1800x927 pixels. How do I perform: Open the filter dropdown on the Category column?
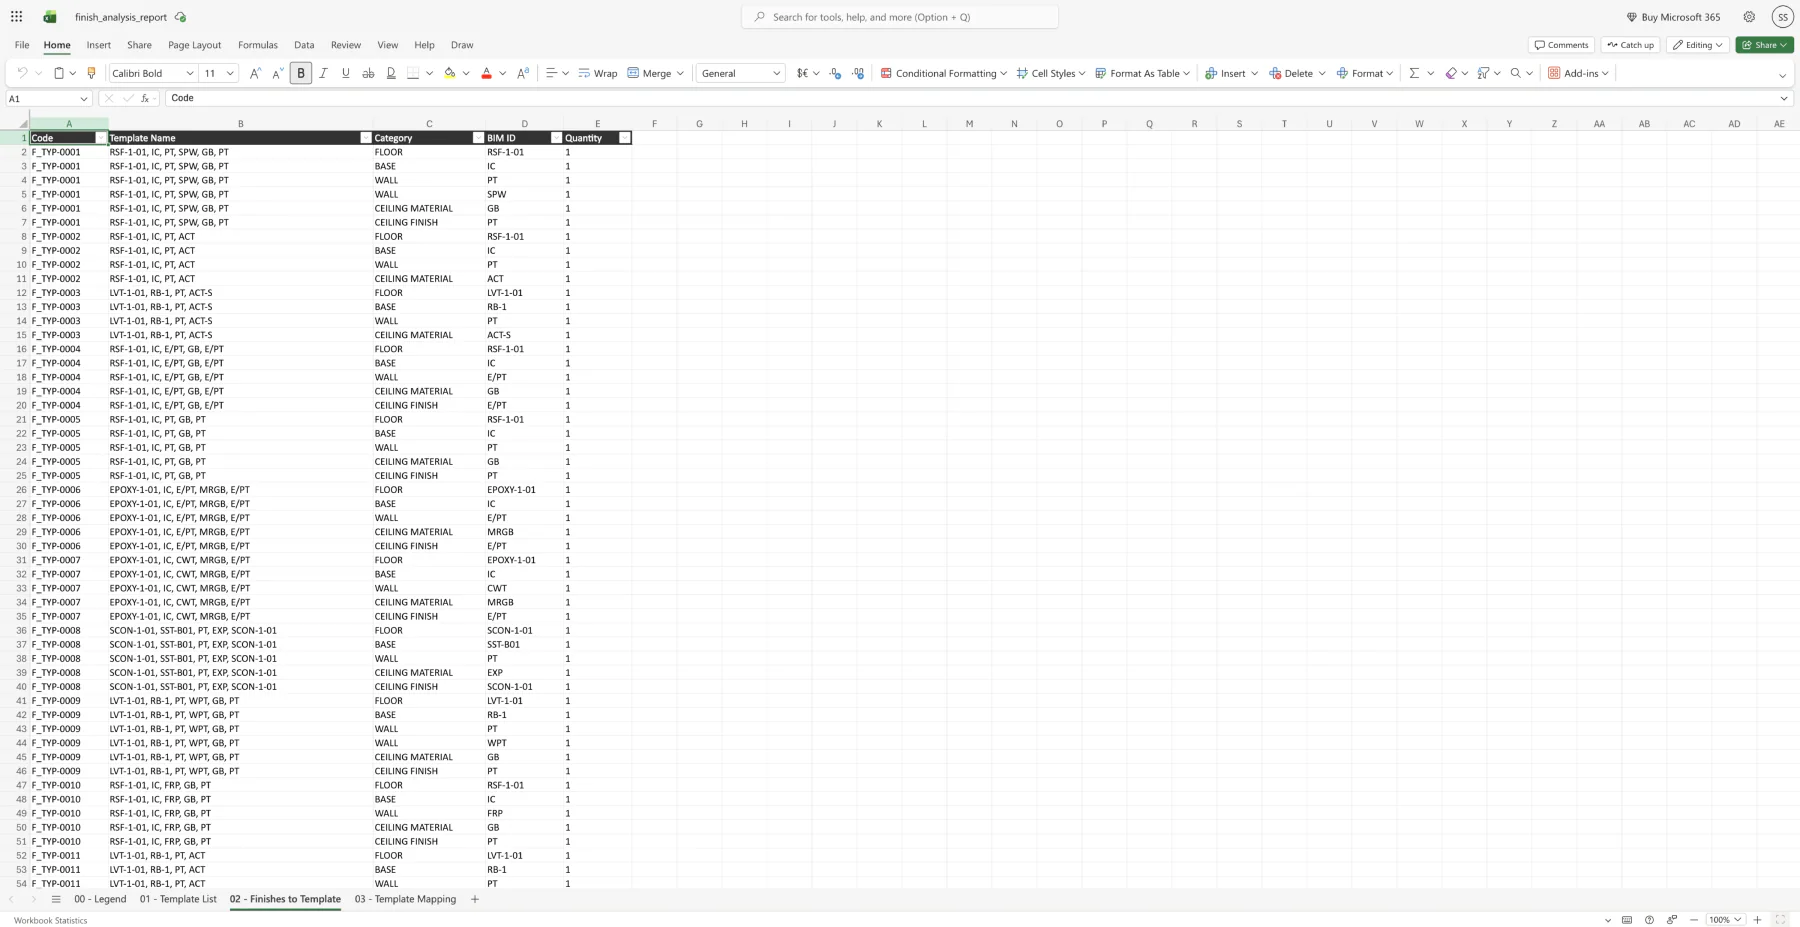(x=478, y=137)
